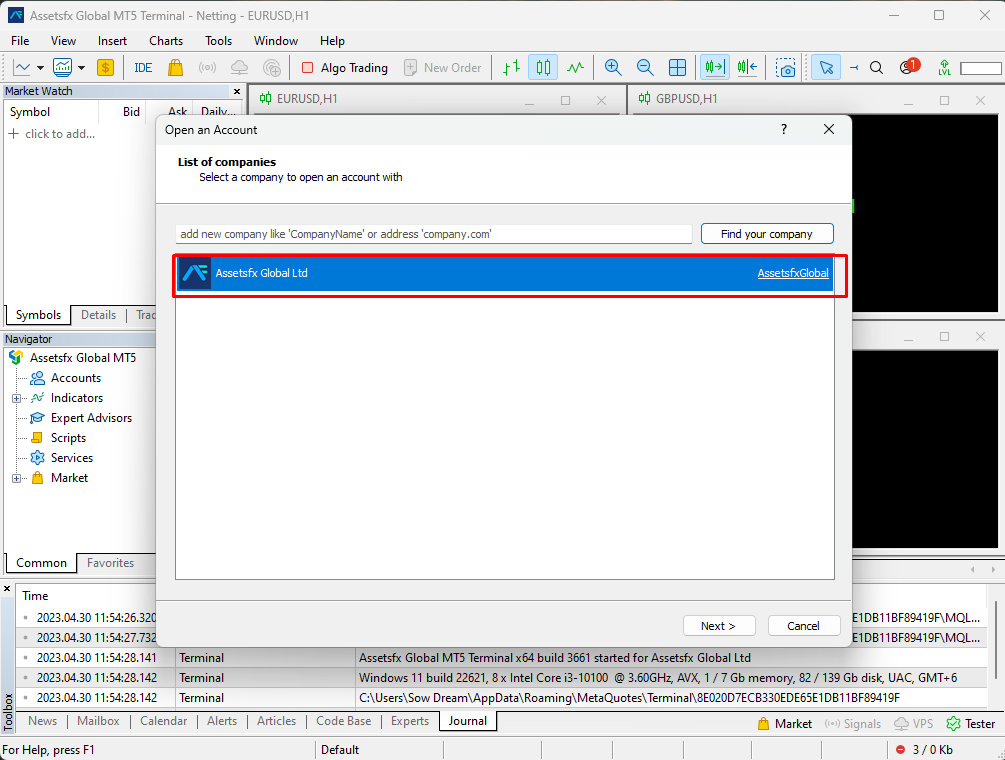This screenshot has height=760, width=1005.
Task: Switch to Navigator Favorites tab
Action: tap(110, 563)
